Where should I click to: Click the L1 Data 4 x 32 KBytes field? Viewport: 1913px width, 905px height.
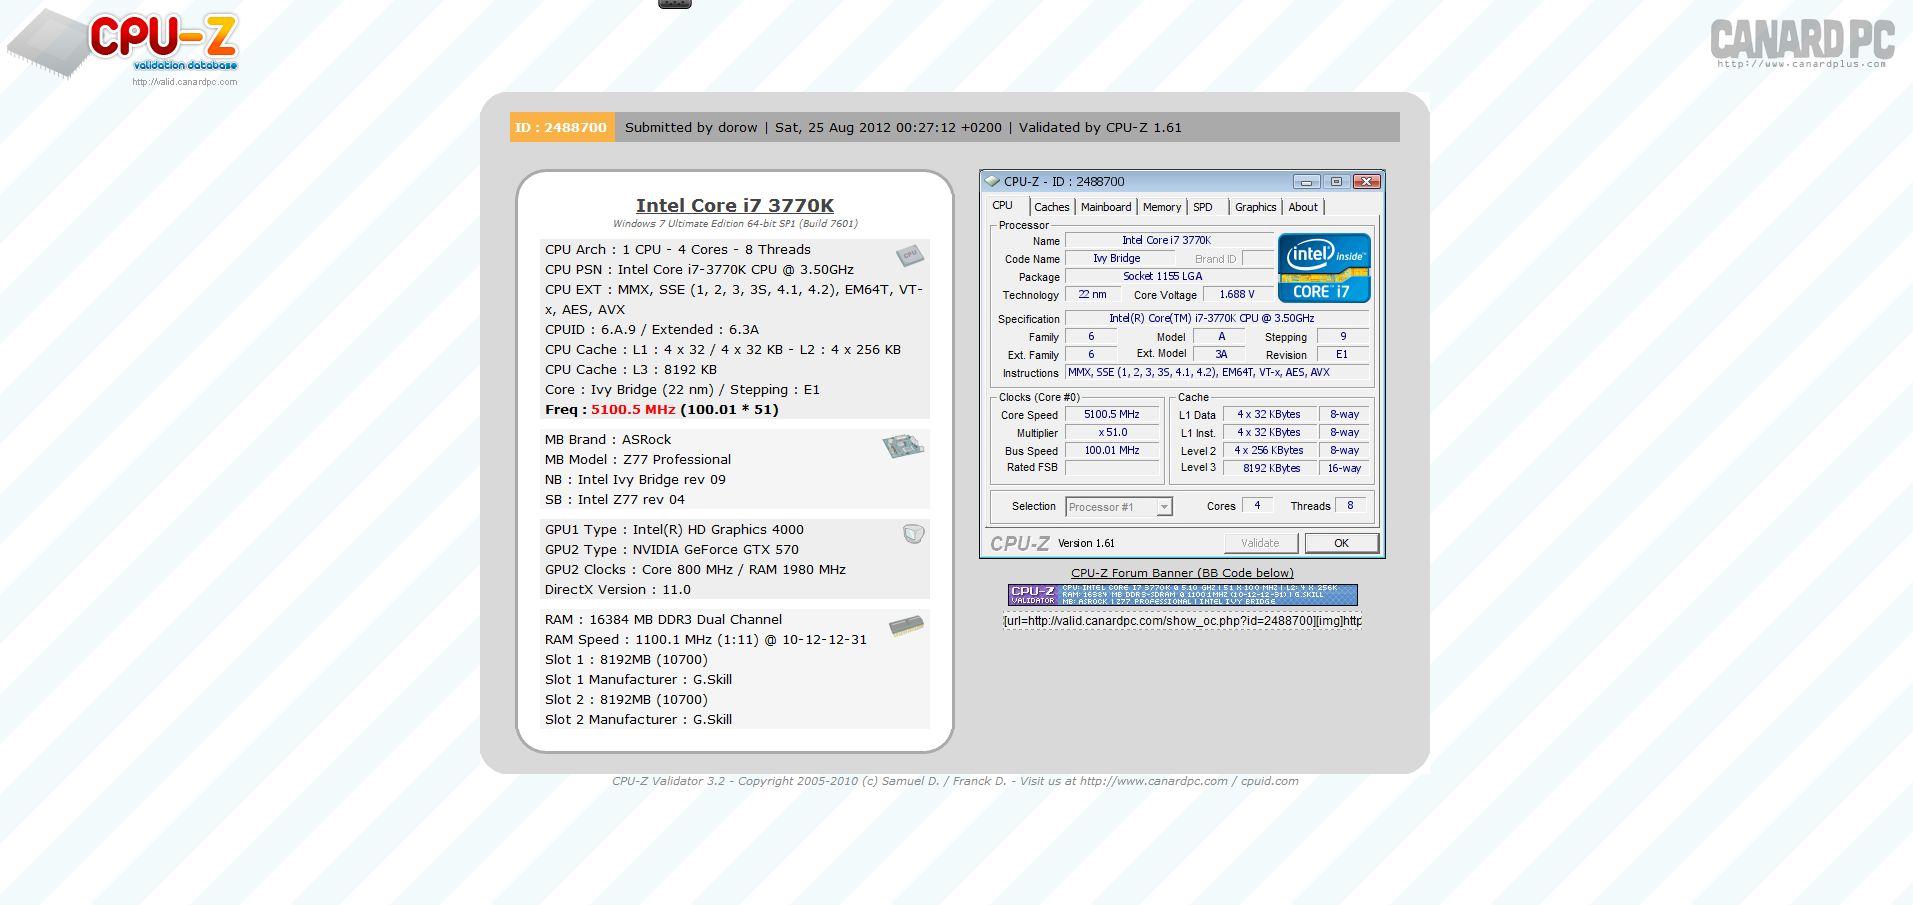coord(1269,414)
